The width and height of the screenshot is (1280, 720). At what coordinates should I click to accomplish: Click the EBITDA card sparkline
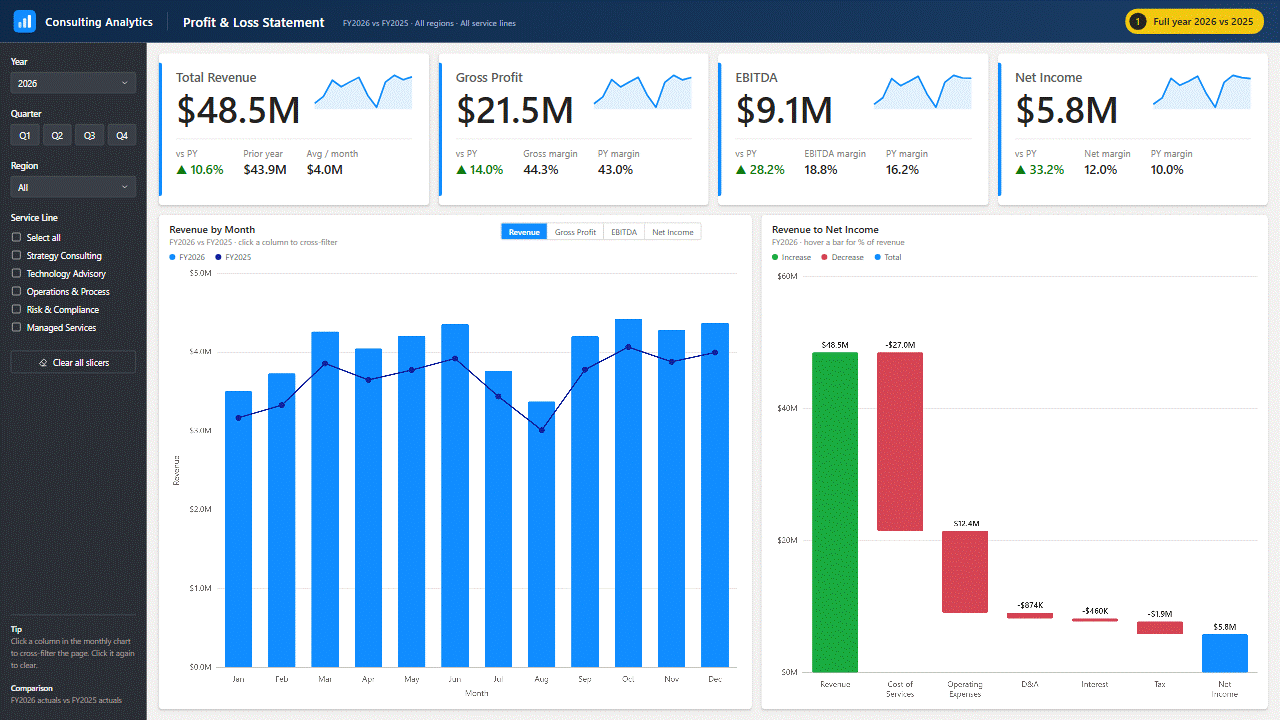[922, 91]
